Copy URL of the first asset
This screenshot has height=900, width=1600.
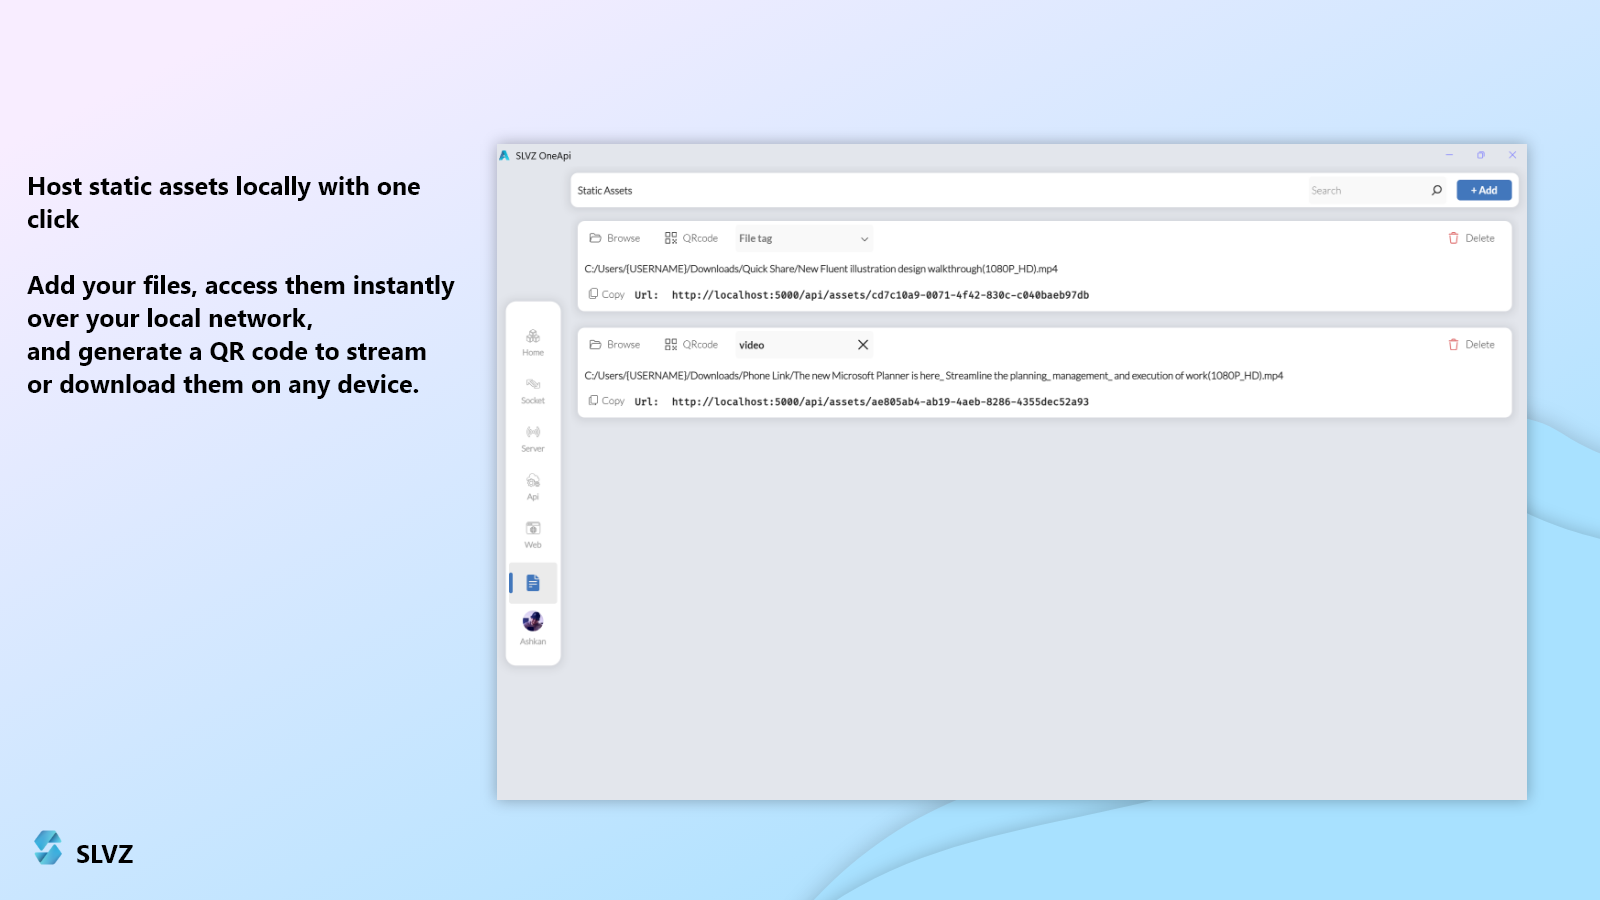coord(607,295)
